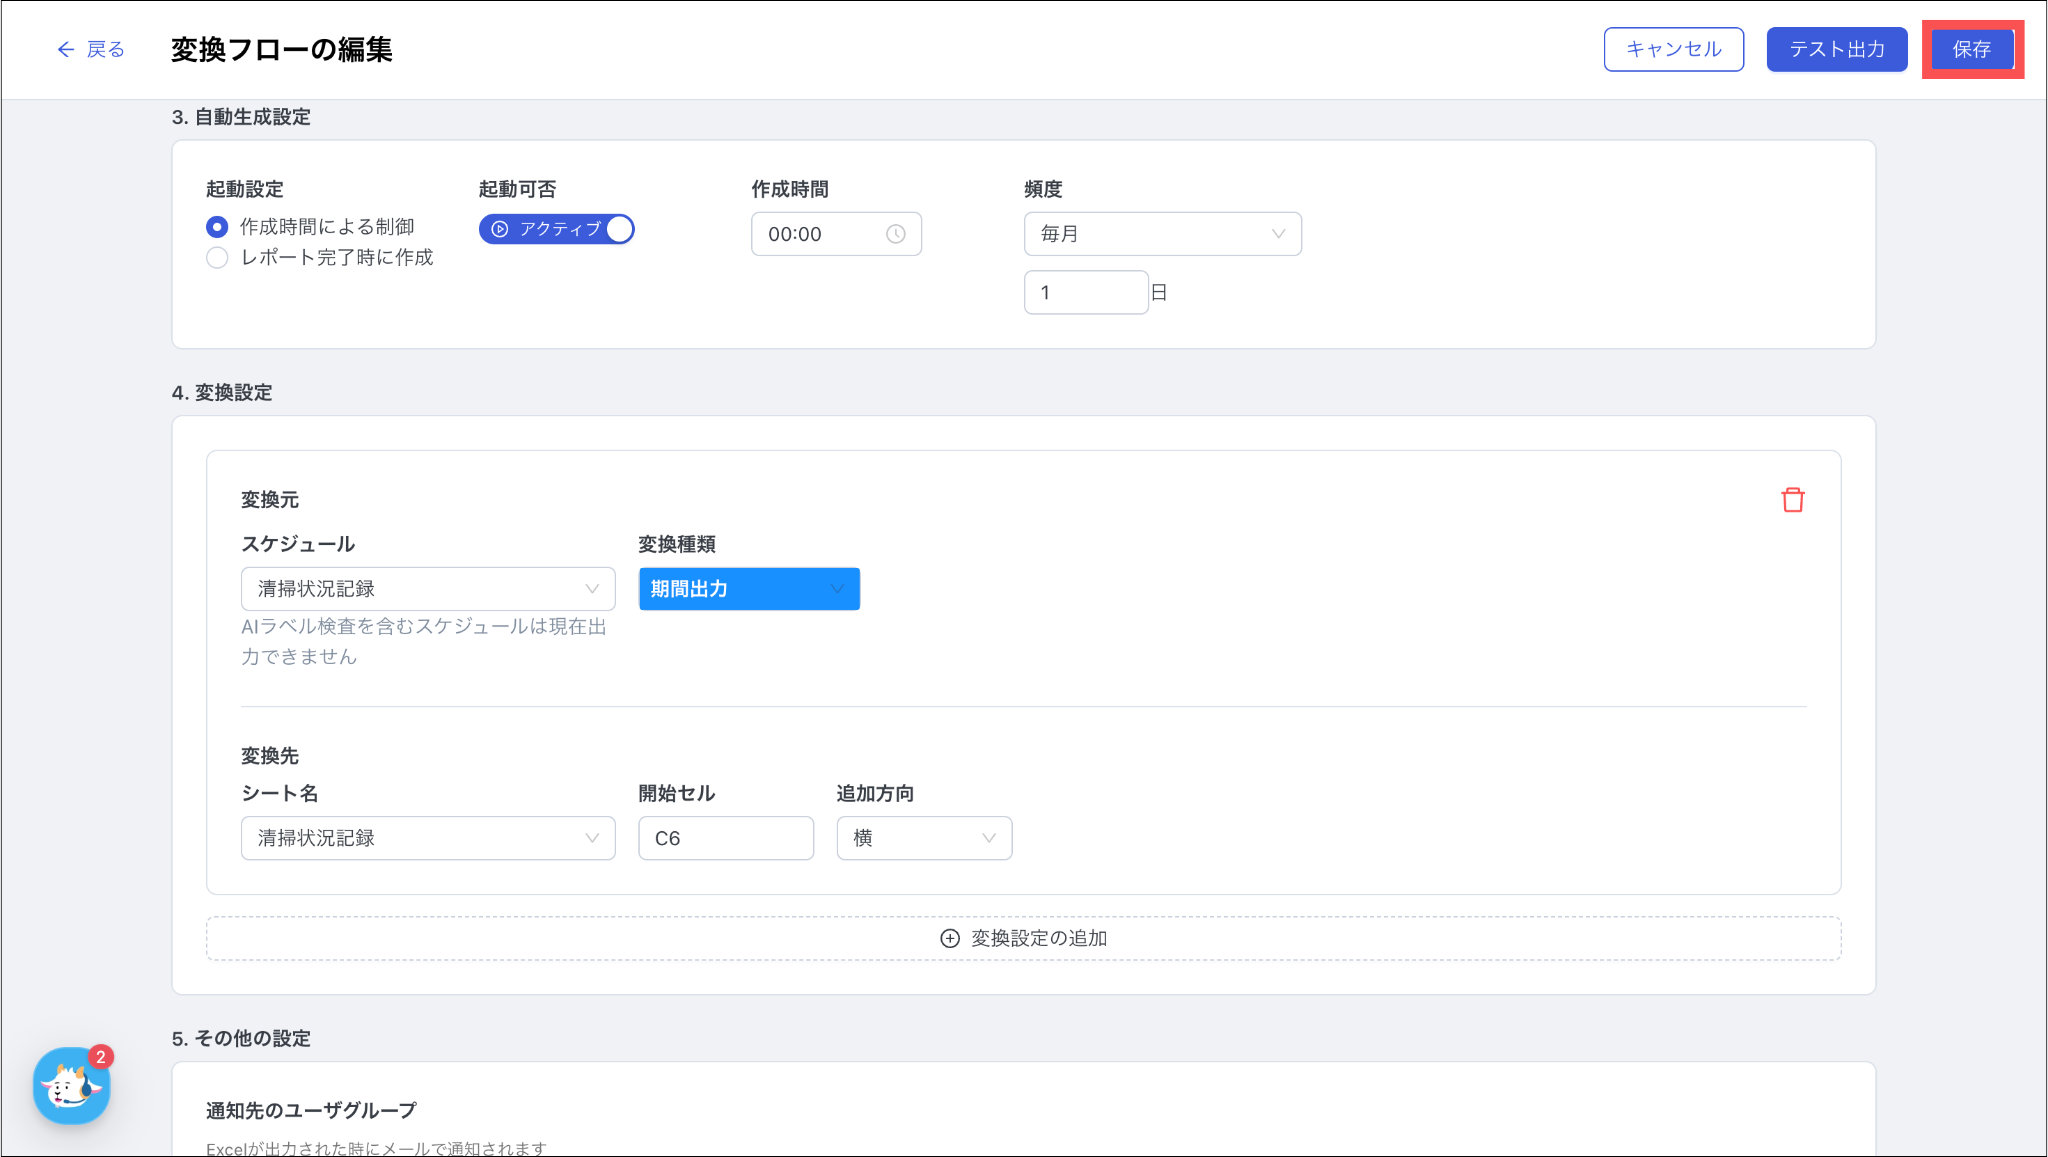Click the red trash delete icon

pos(1792,500)
